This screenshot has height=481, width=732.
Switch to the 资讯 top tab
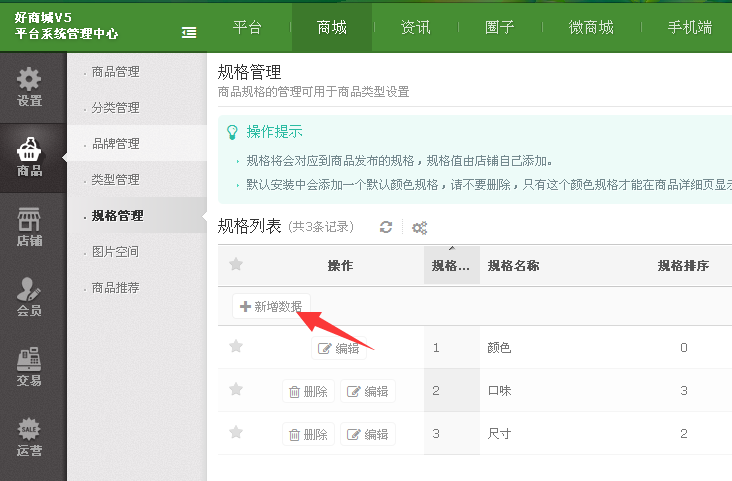415,28
